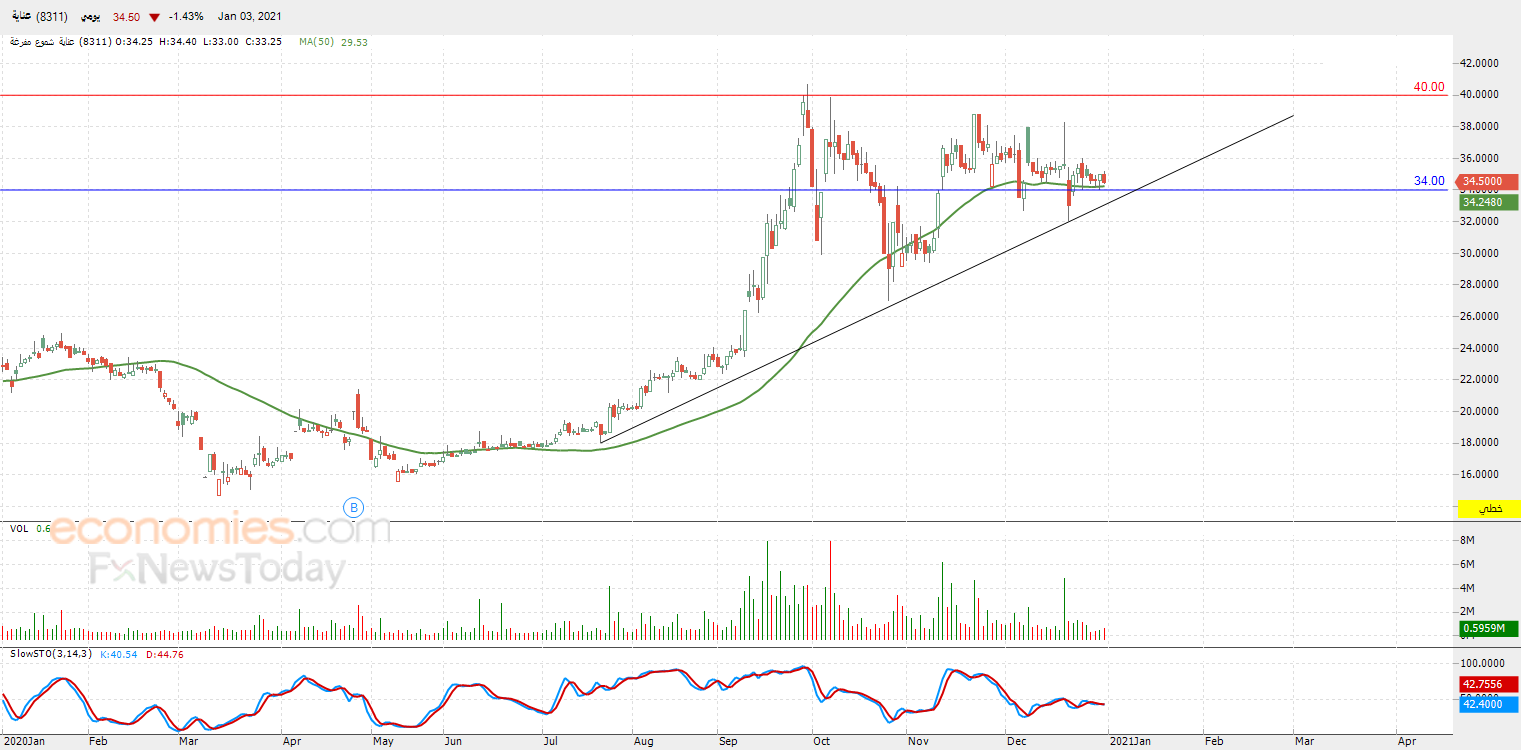The height and width of the screenshot is (750, 1521).
Task: Click the red down-arrow price change indicator
Action: pyautogui.click(x=153, y=17)
